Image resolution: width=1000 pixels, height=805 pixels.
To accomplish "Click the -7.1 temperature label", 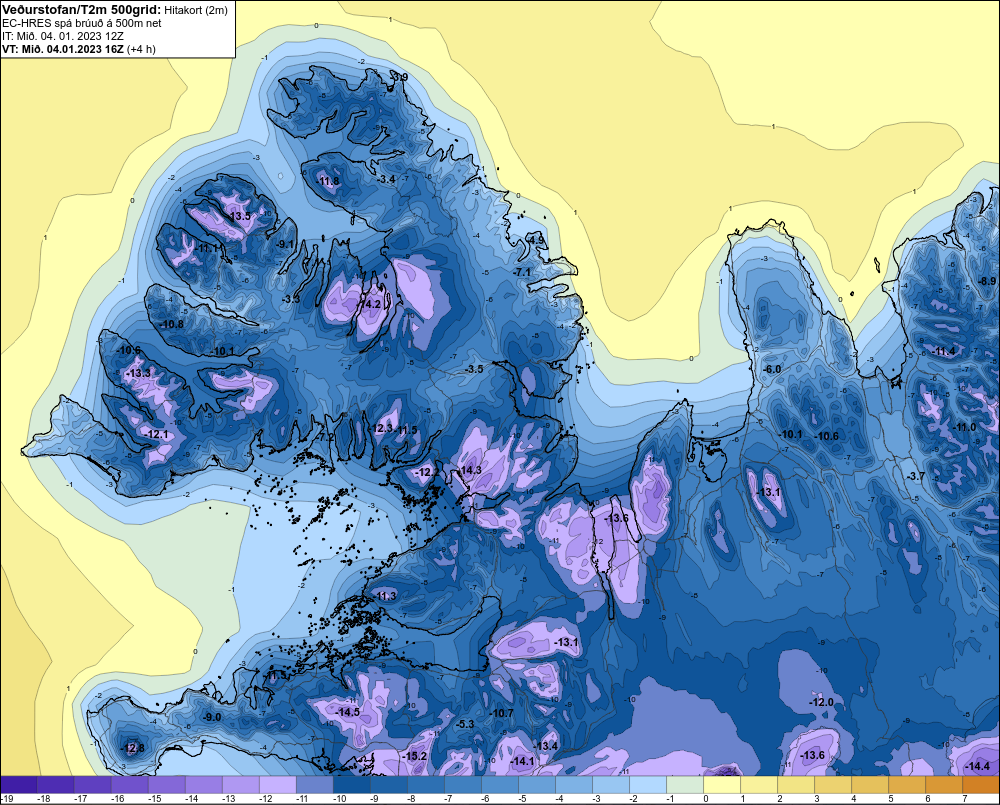I will [x=522, y=272].
